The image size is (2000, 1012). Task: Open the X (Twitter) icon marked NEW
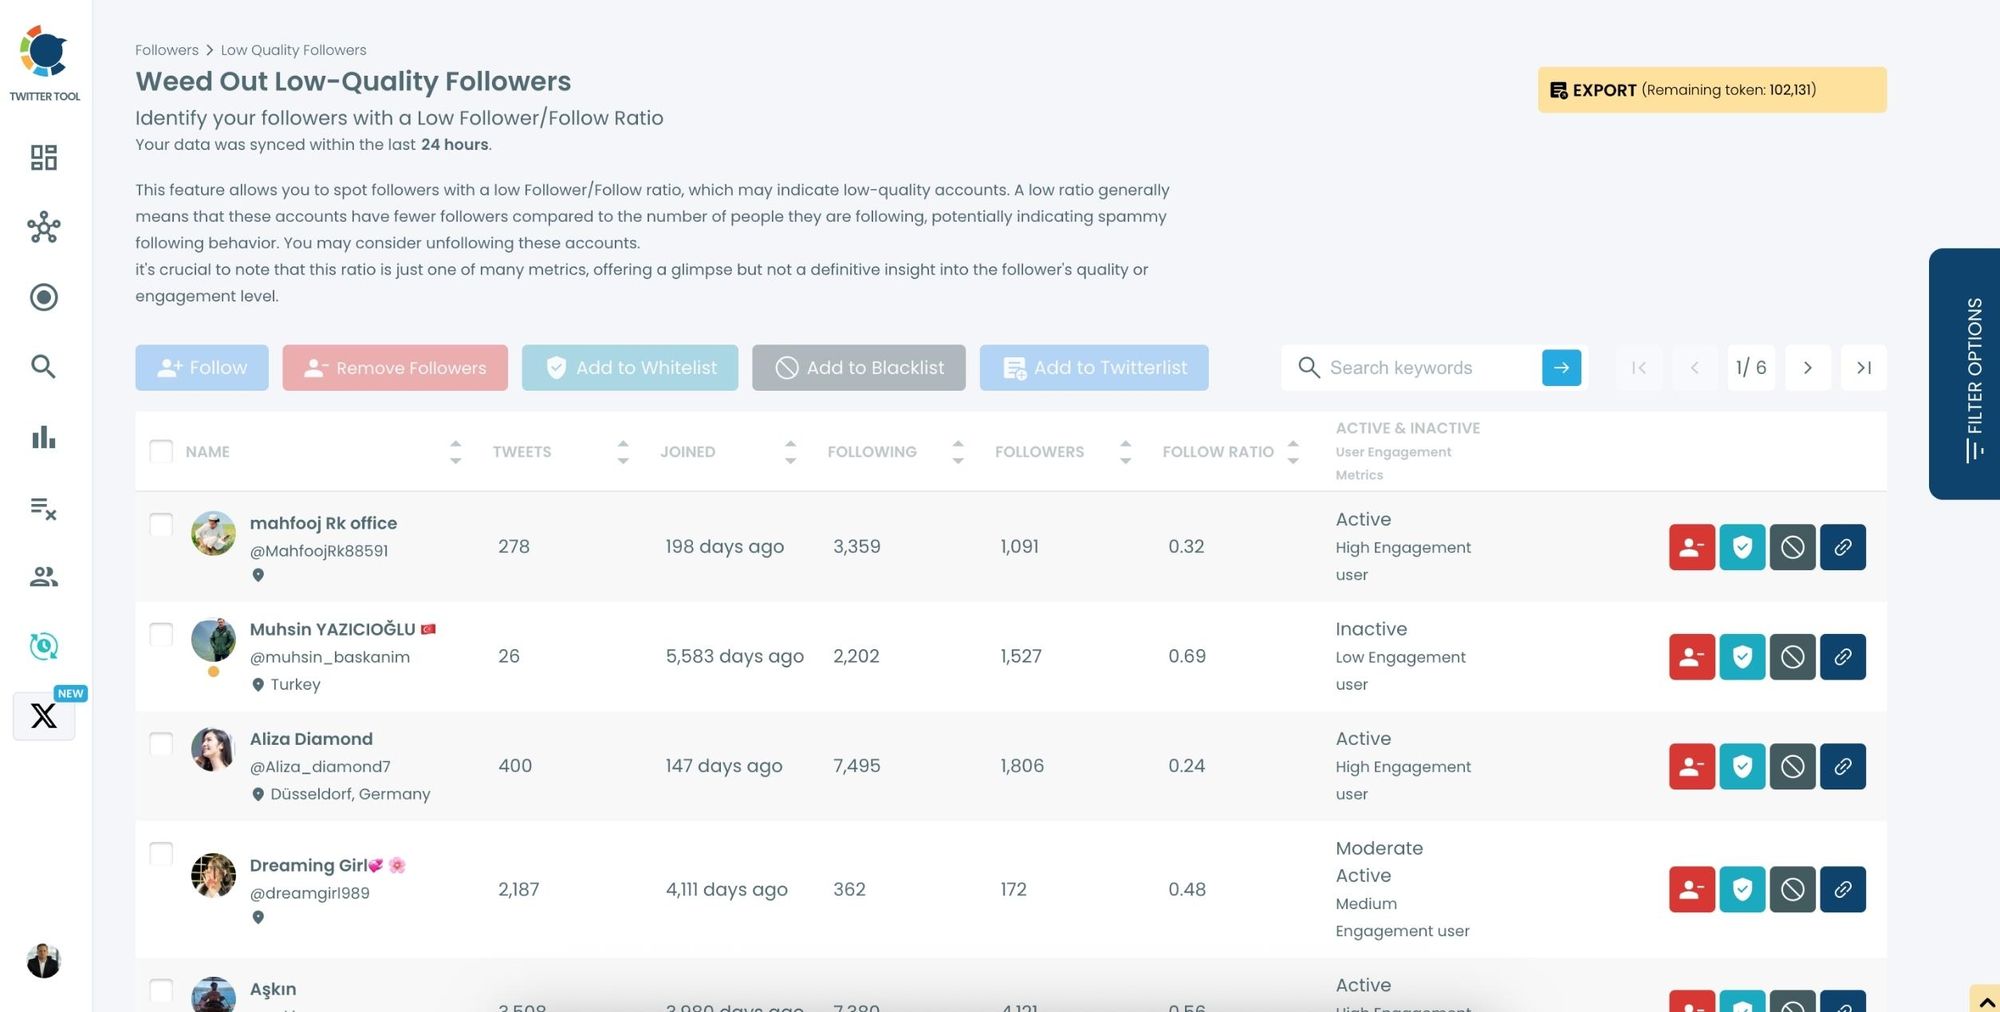pos(43,716)
